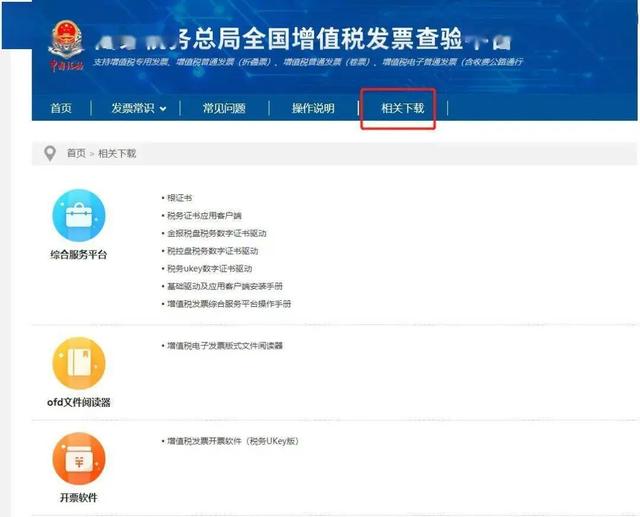
Task: Click the subtitle 支持增值税专用发票 text
Action: tap(308, 62)
